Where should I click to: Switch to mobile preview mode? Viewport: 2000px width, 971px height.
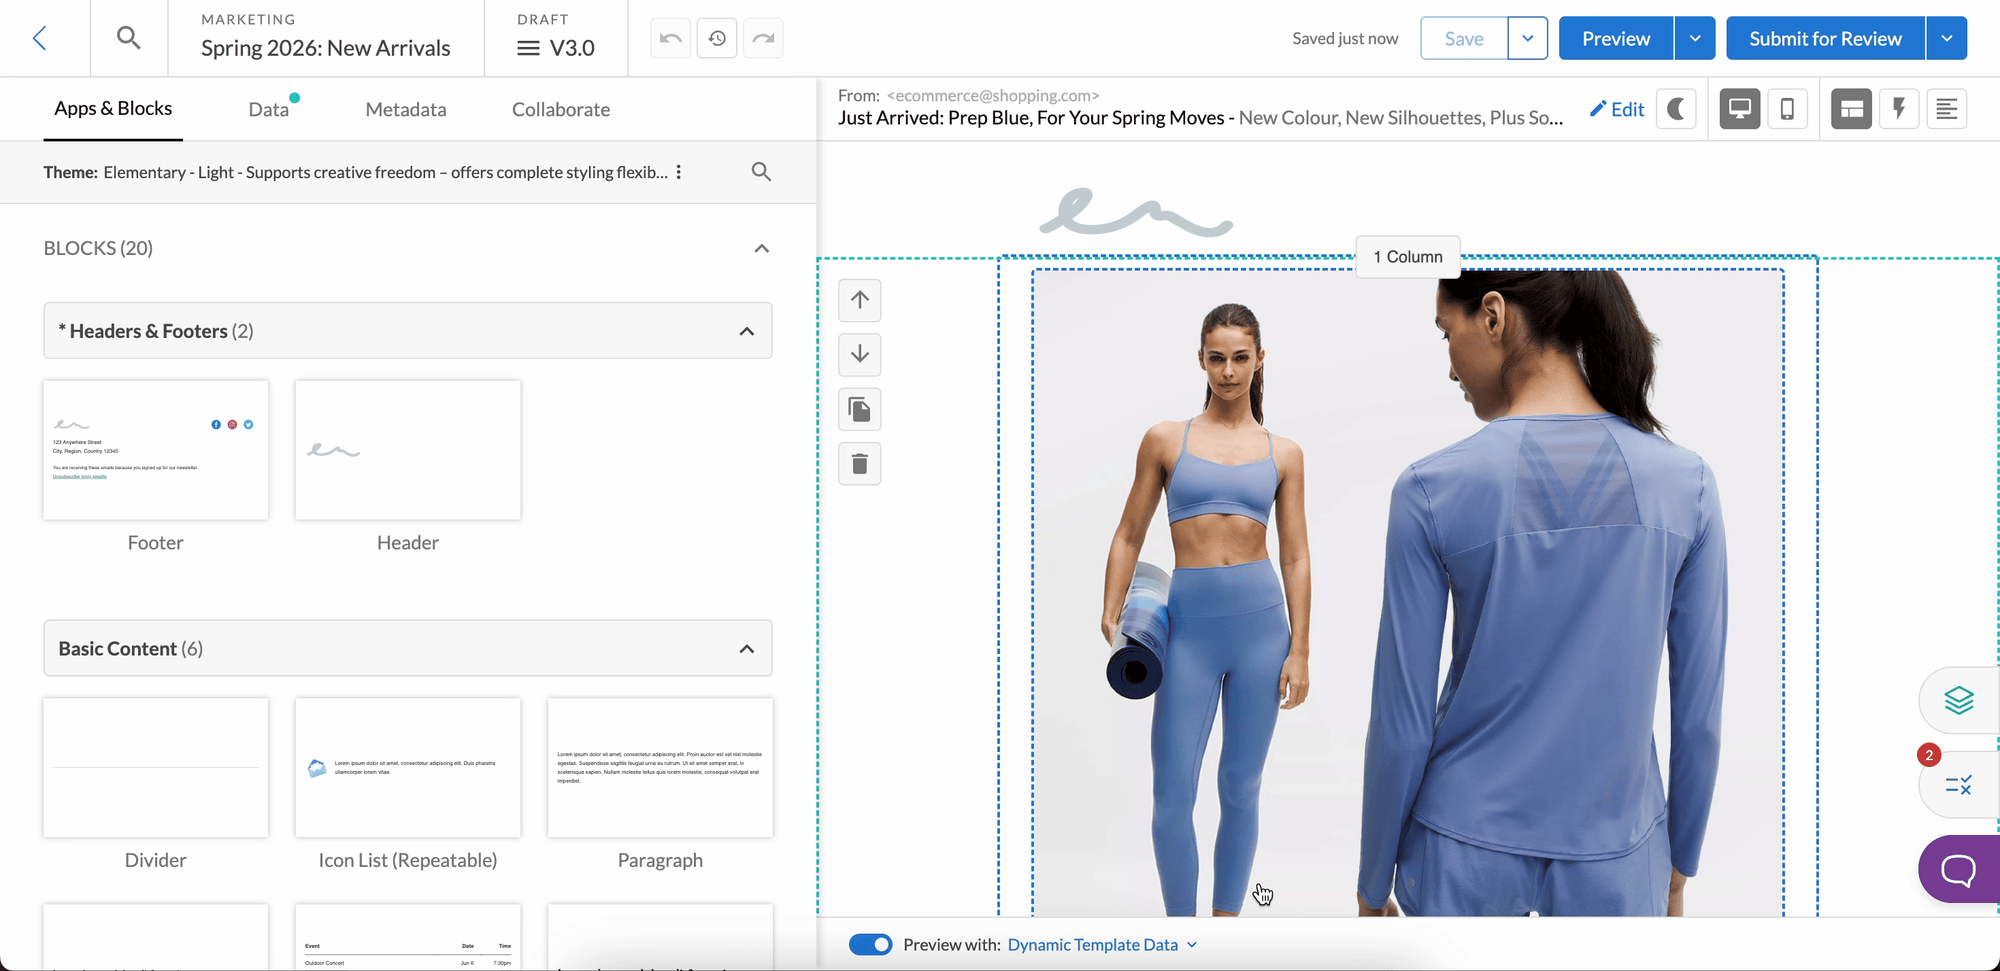click(x=1788, y=109)
